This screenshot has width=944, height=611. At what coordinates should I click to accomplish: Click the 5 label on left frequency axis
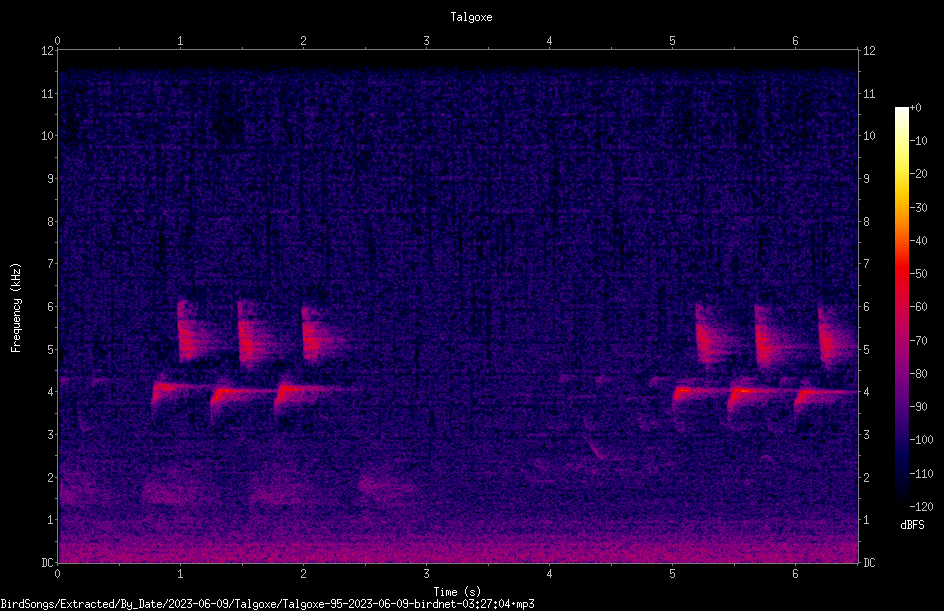click(50, 349)
